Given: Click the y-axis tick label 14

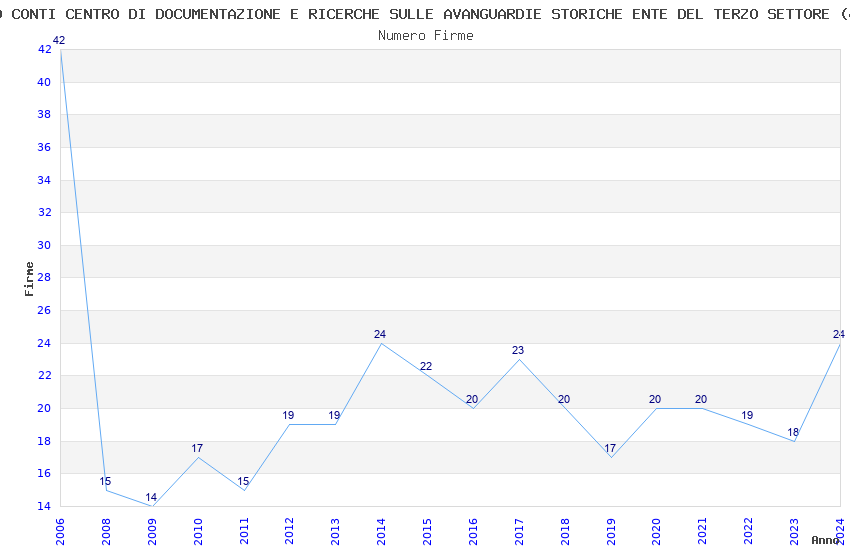Looking at the screenshot, I should point(44,507).
